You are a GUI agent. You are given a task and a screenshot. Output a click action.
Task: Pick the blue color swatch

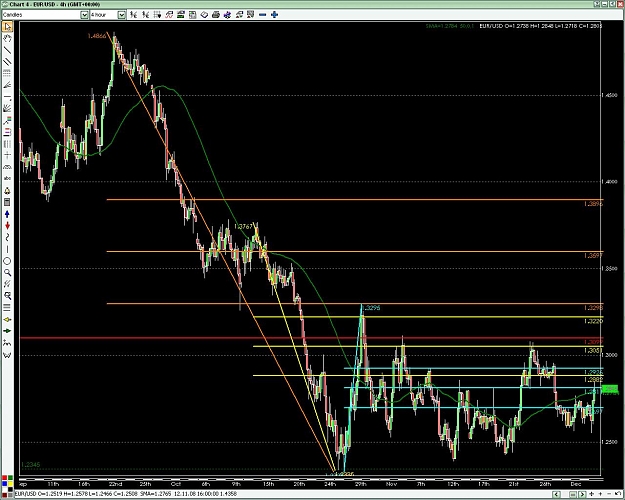pos(4,484)
